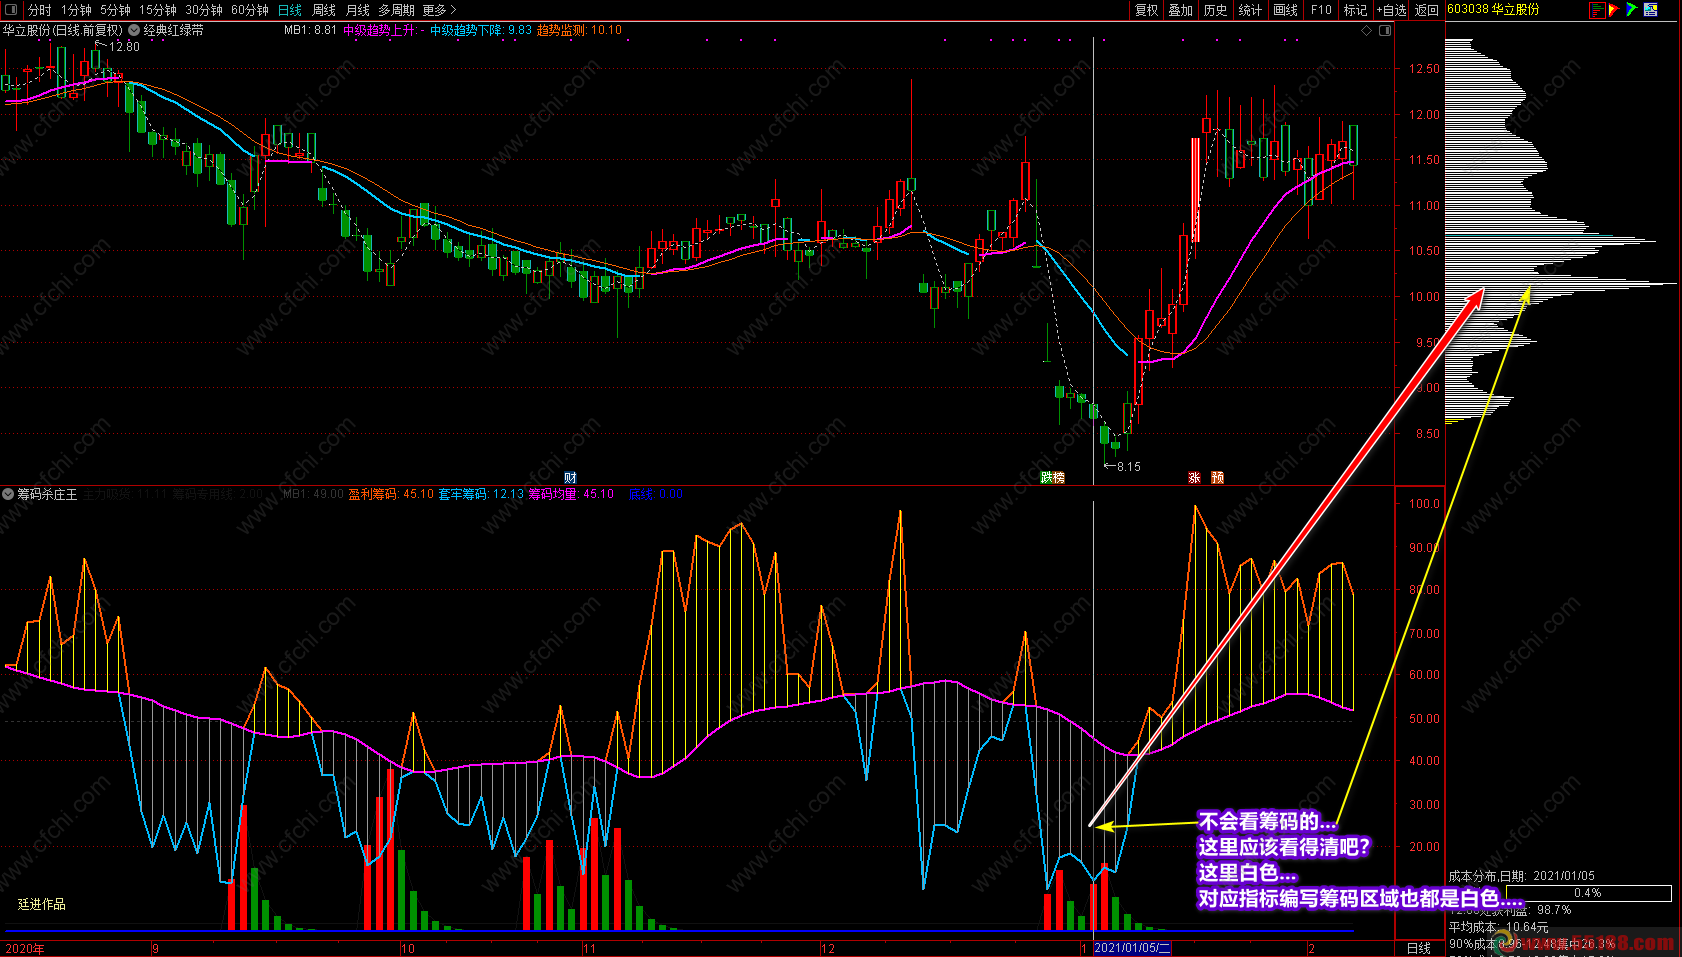Click the 叠加 overlay button
The width and height of the screenshot is (1682, 957).
coord(1181,10)
